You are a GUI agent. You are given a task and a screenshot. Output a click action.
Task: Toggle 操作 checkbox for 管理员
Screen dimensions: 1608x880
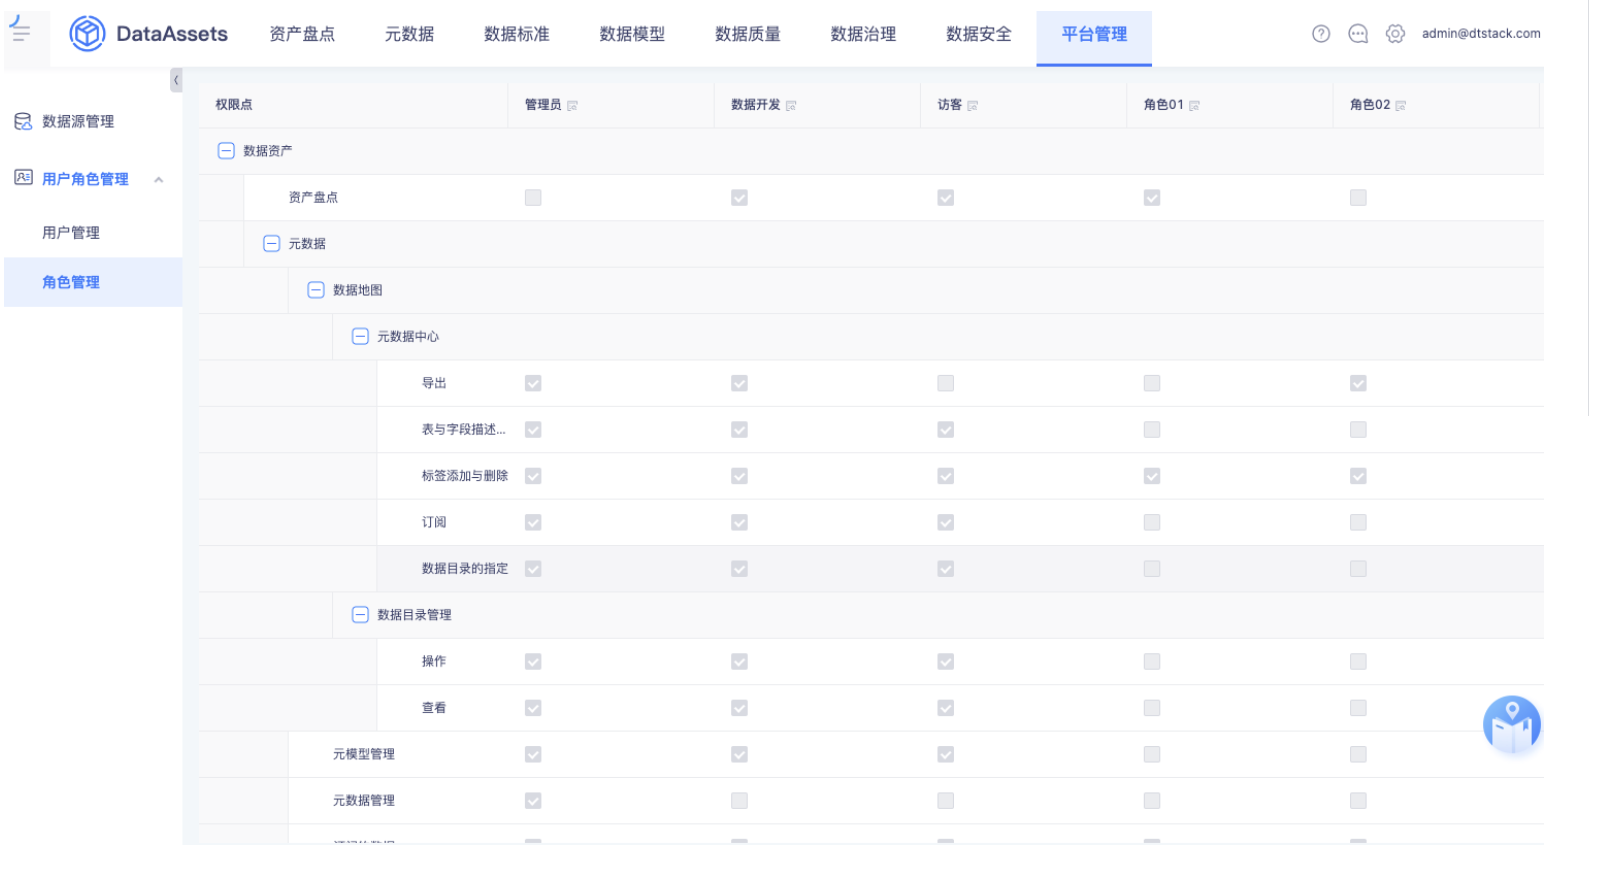533,661
